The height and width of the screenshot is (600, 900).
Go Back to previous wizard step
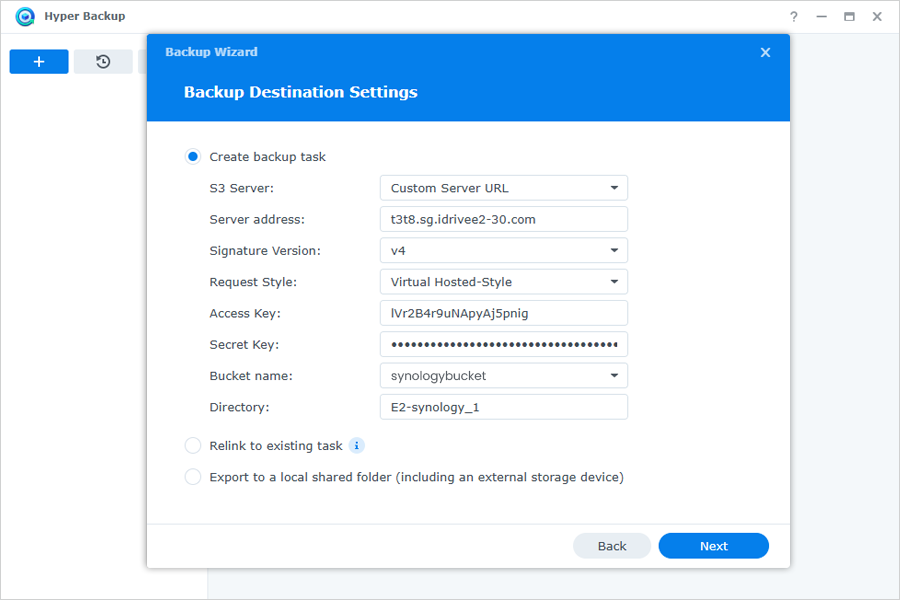pyautogui.click(x=612, y=546)
